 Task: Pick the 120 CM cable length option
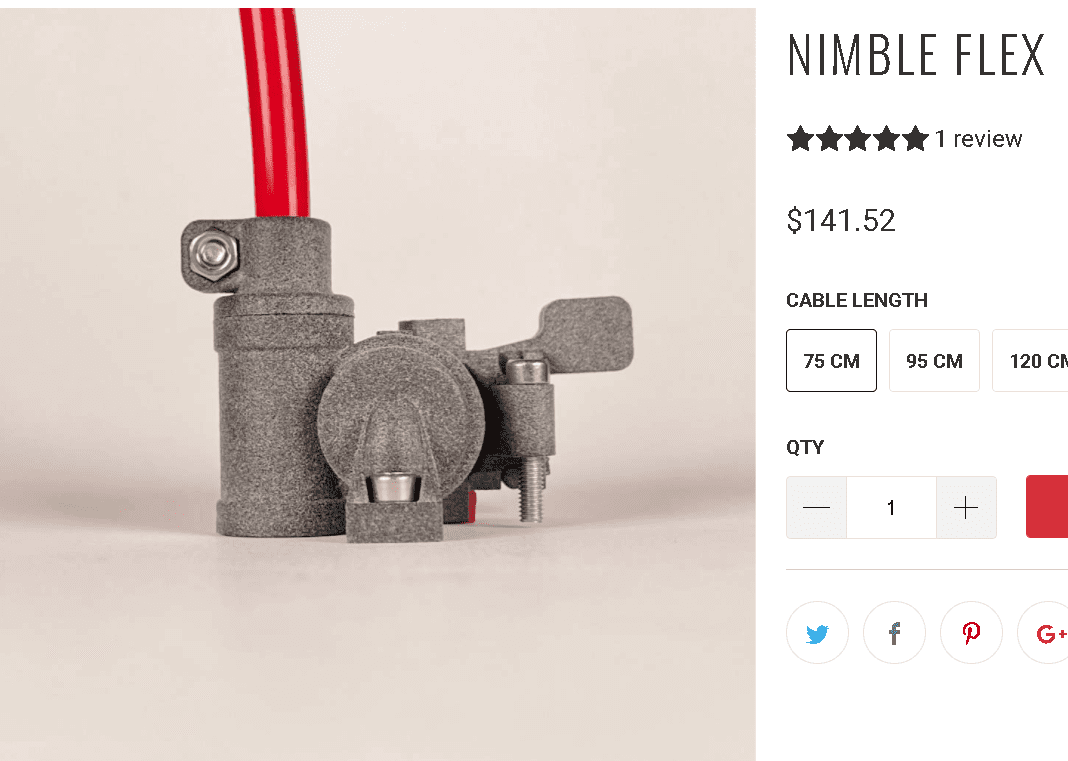tap(1031, 360)
